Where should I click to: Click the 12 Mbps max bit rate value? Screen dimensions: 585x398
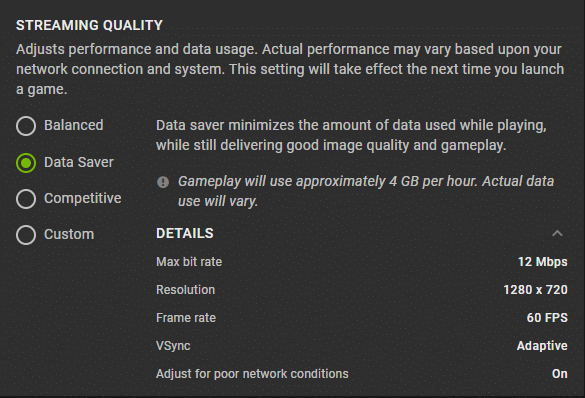tap(542, 262)
